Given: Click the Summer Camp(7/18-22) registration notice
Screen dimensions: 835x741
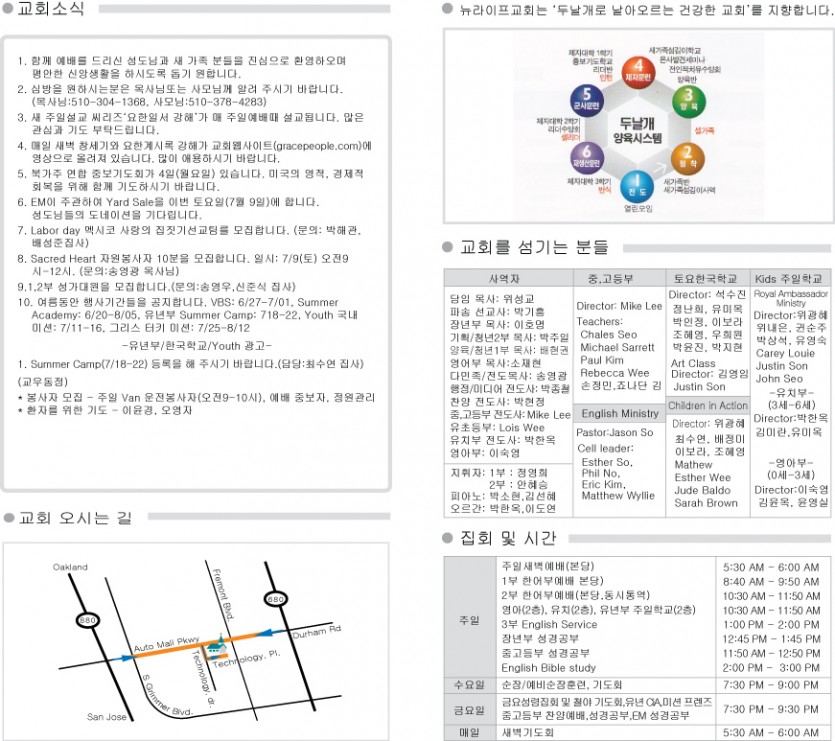Looking at the screenshot, I should tap(190, 364).
